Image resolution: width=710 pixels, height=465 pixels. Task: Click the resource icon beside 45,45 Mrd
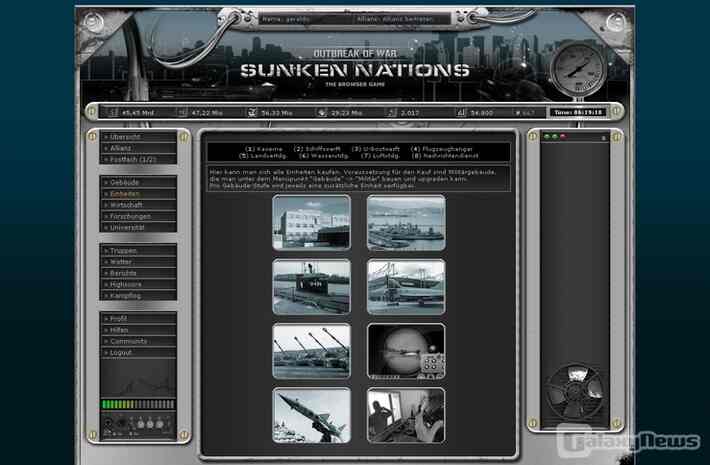coord(113,112)
